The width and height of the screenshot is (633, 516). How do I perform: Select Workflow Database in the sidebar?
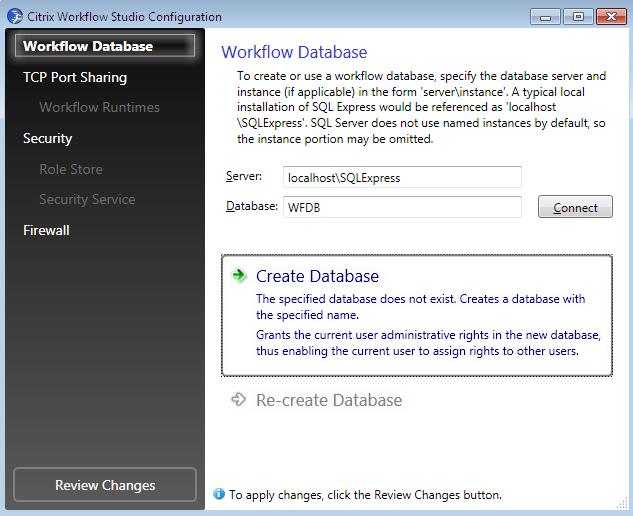point(105,46)
